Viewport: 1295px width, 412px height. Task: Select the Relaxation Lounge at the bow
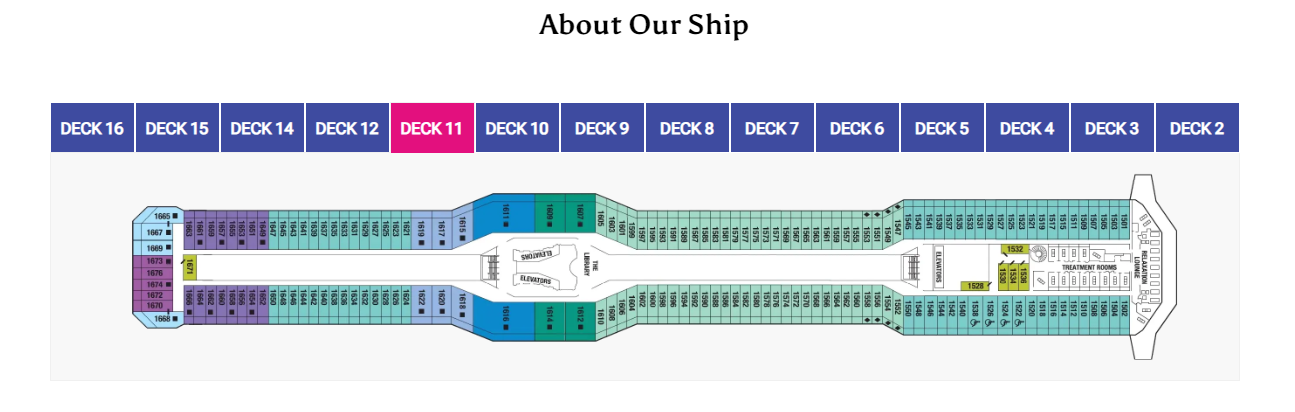pos(1139,264)
